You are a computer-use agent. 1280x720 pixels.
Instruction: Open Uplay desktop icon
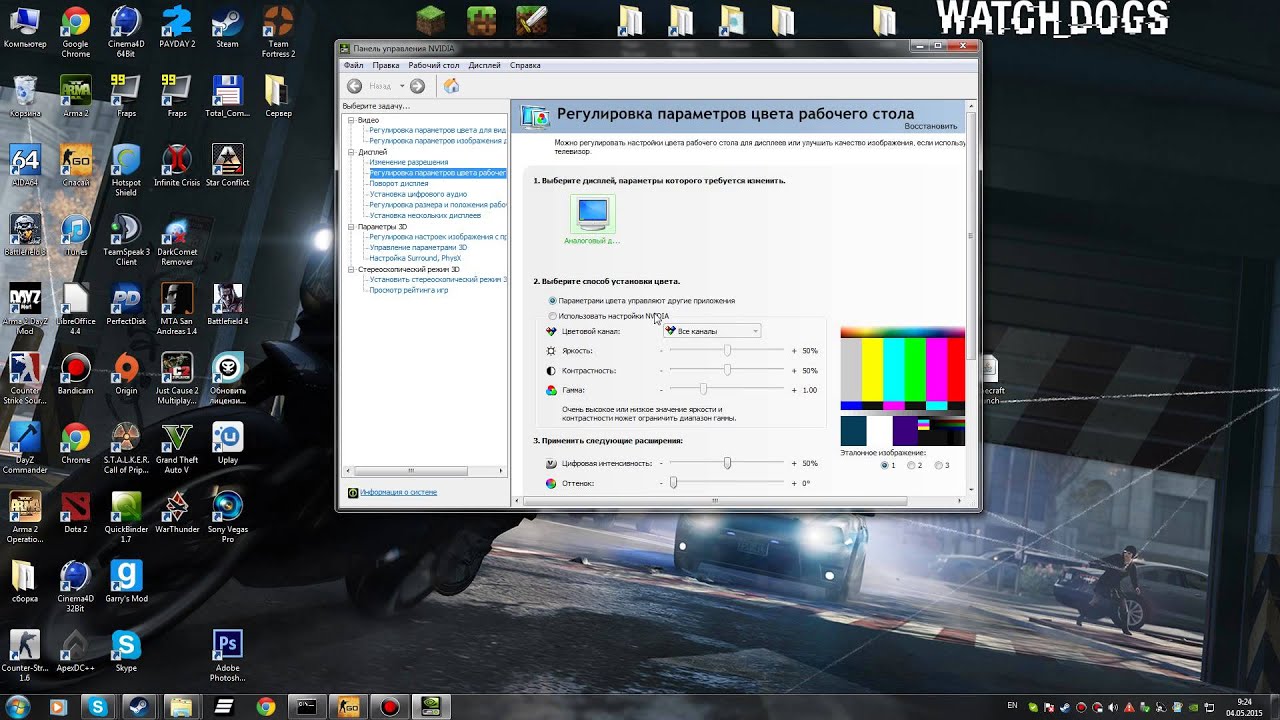[x=227, y=443]
